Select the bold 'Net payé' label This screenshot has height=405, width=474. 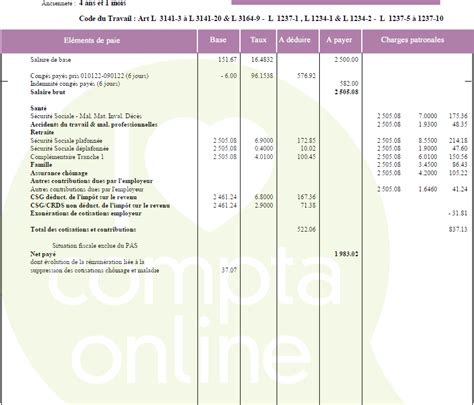click(43, 254)
